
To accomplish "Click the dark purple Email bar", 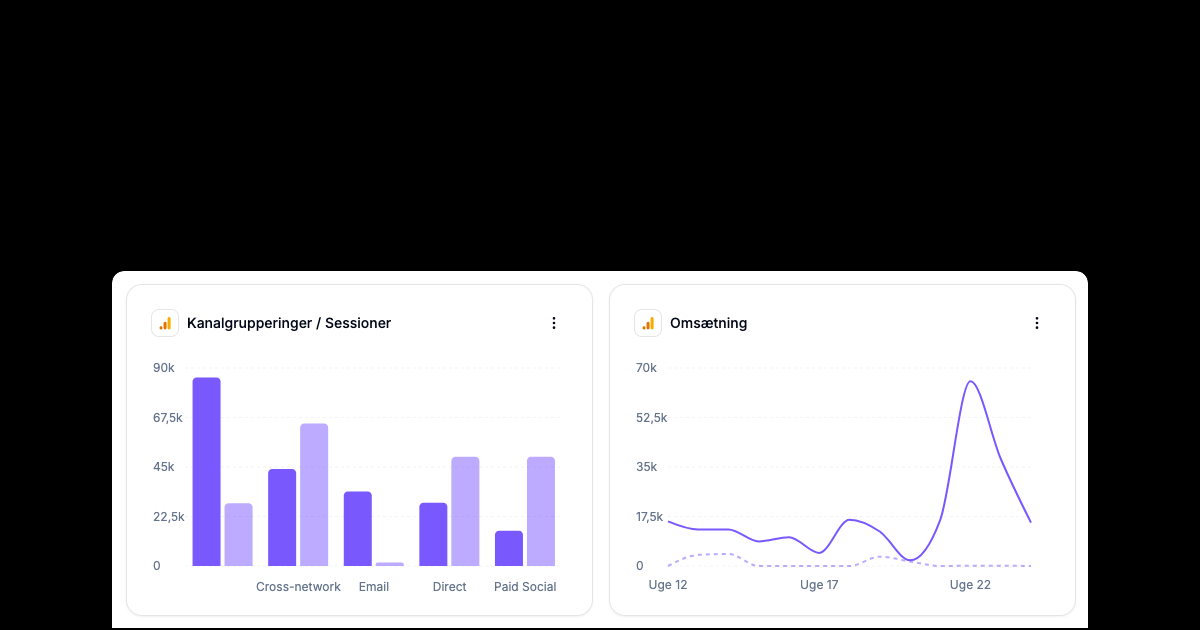I will tap(358, 529).
